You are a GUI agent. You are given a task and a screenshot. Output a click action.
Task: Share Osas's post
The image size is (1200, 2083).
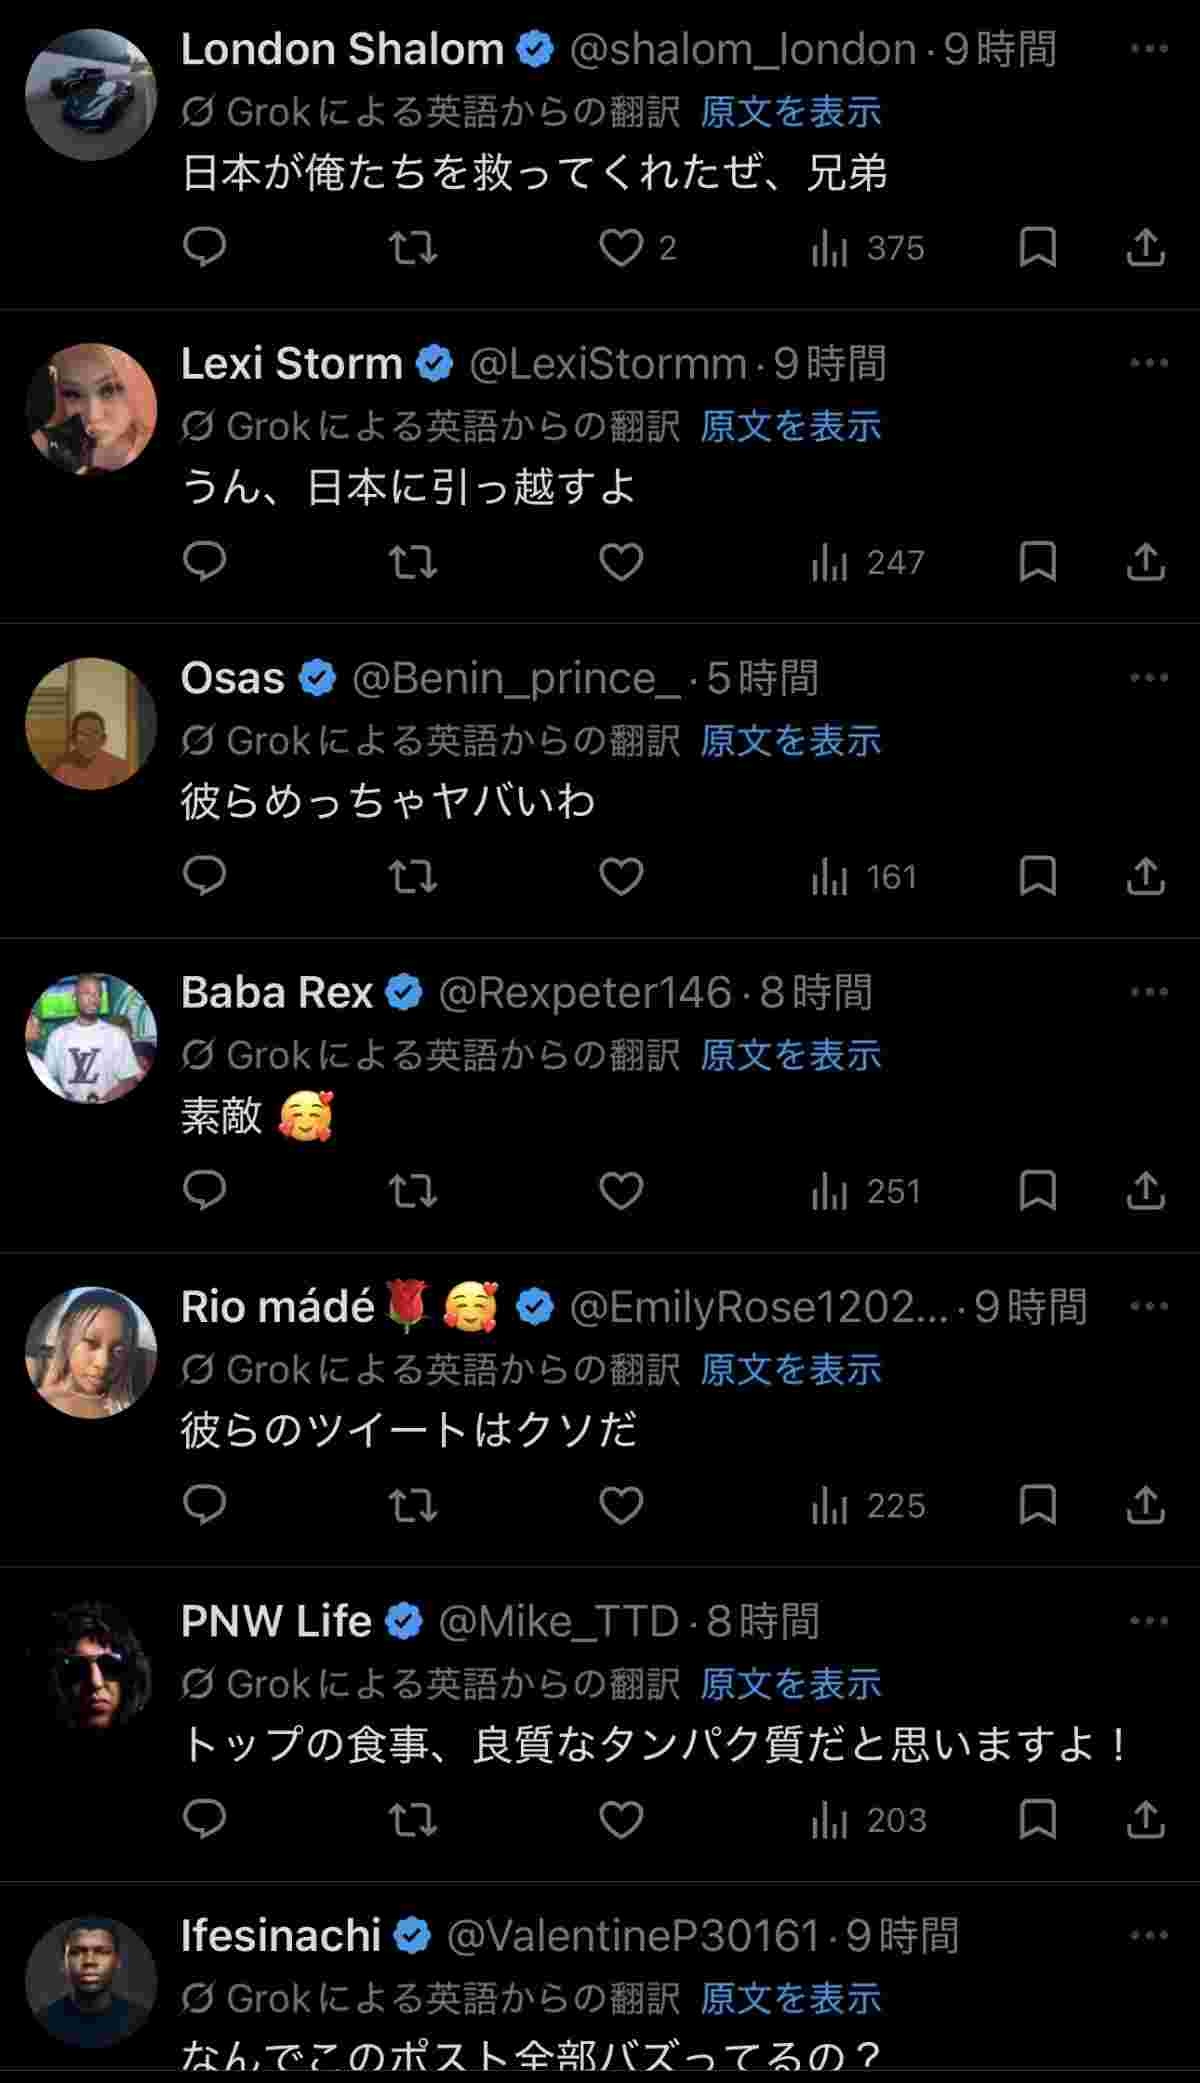tap(1145, 877)
